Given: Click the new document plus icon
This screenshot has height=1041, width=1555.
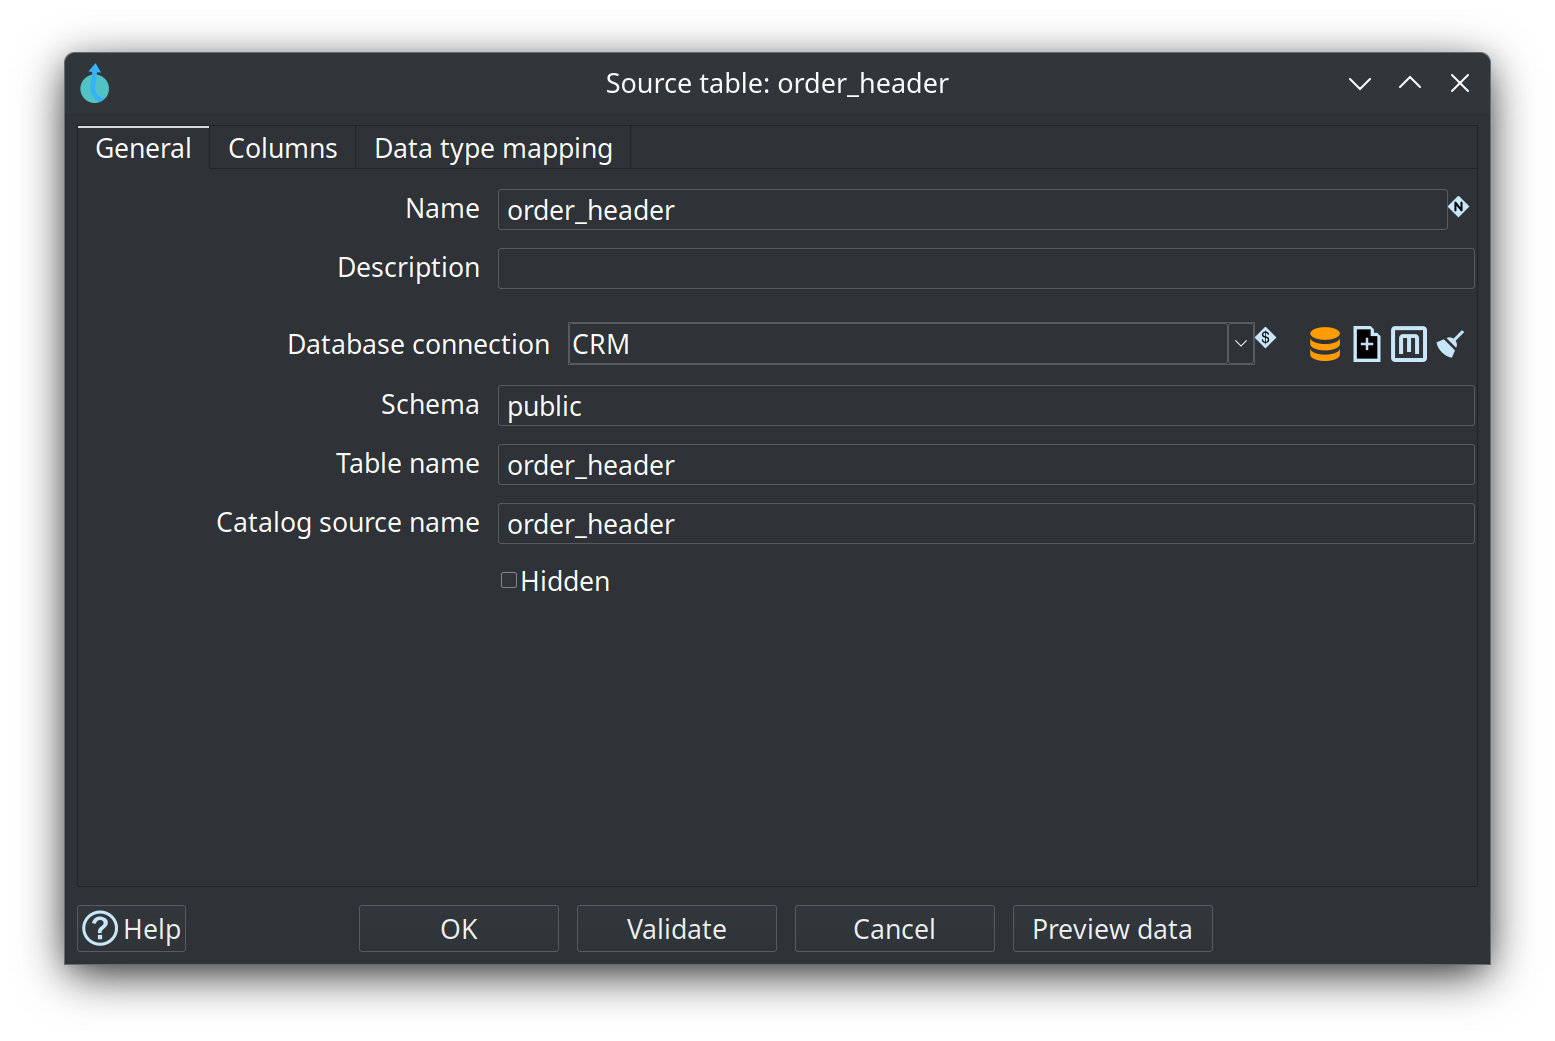Looking at the screenshot, I should pos(1367,344).
